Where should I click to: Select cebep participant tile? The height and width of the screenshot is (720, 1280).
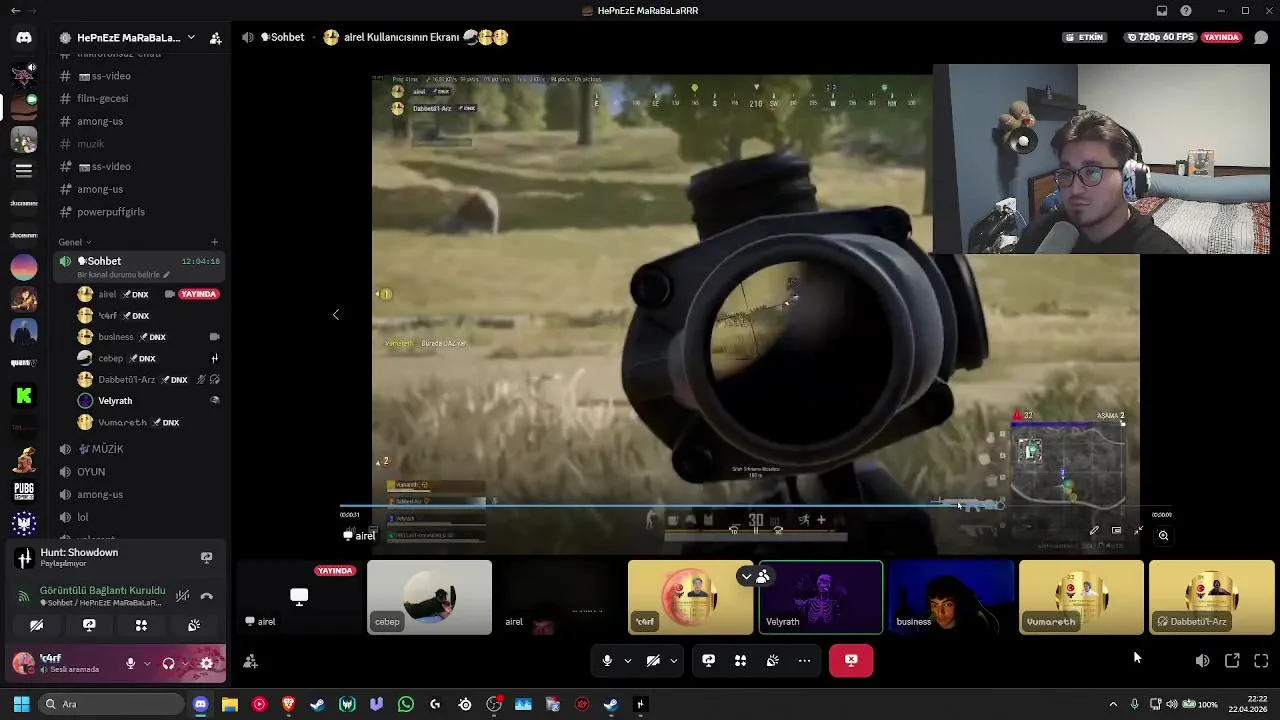click(429, 597)
